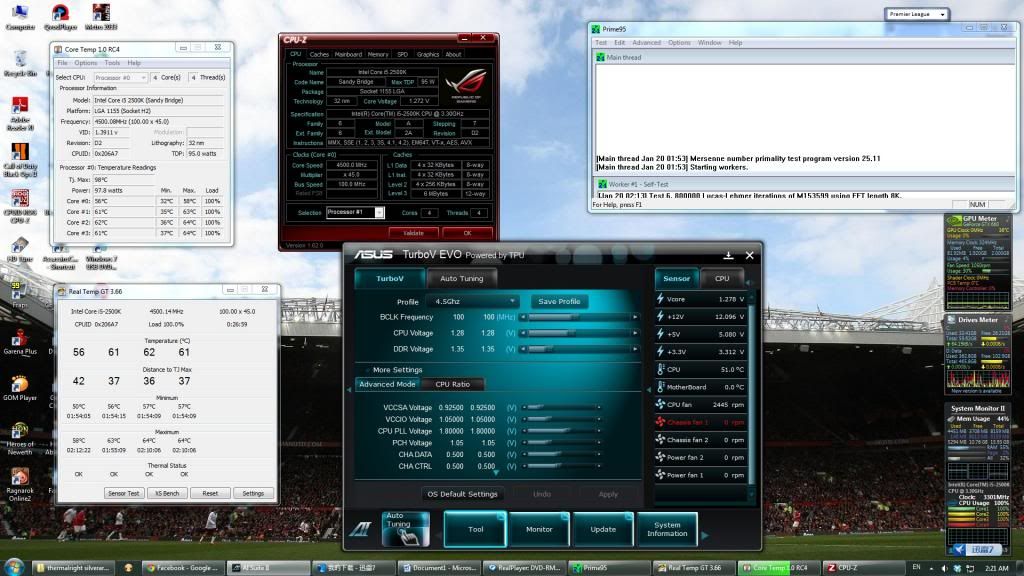Open the TurboV Profile 4.5Ghz dropdown

click(473, 301)
